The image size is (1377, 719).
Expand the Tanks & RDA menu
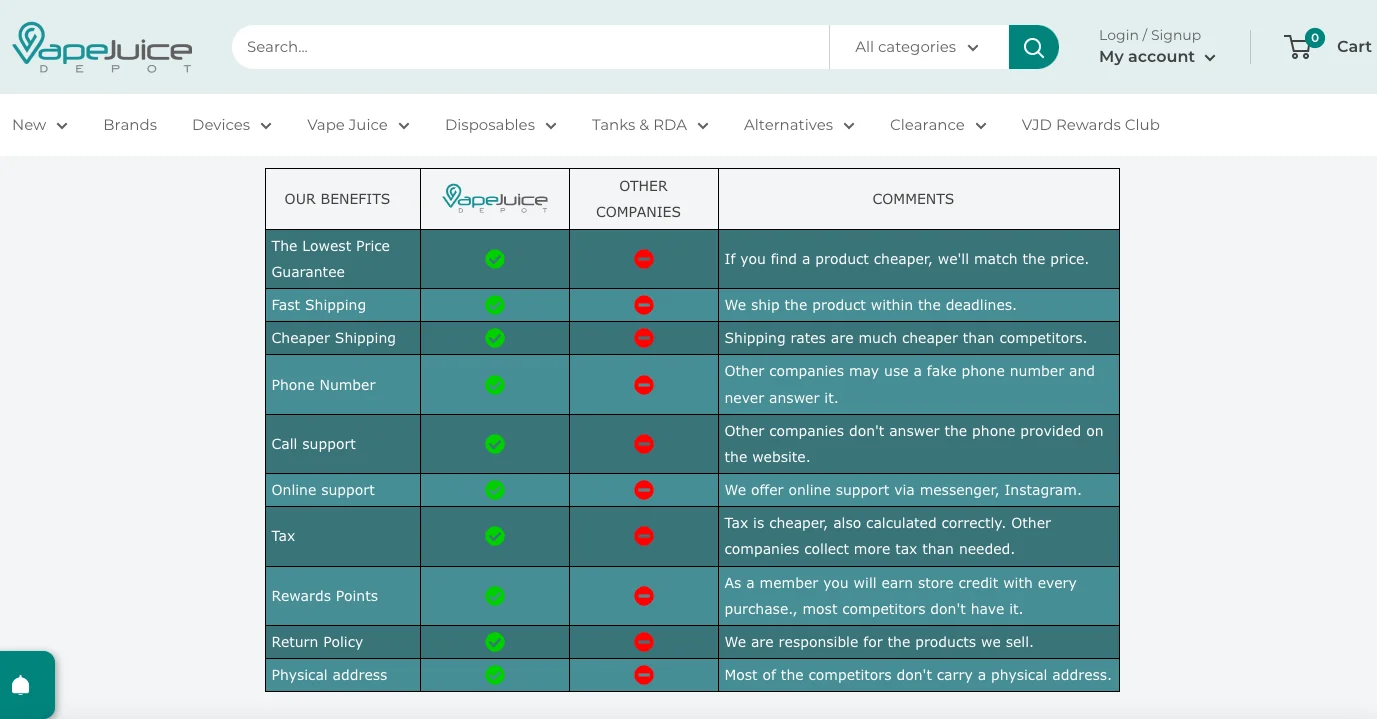[x=650, y=125]
